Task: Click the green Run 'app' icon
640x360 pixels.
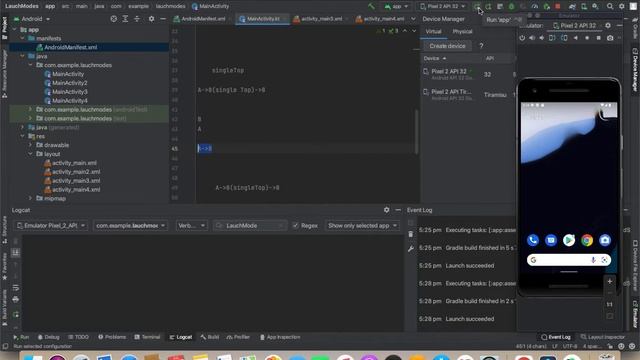Action: click(x=477, y=6)
